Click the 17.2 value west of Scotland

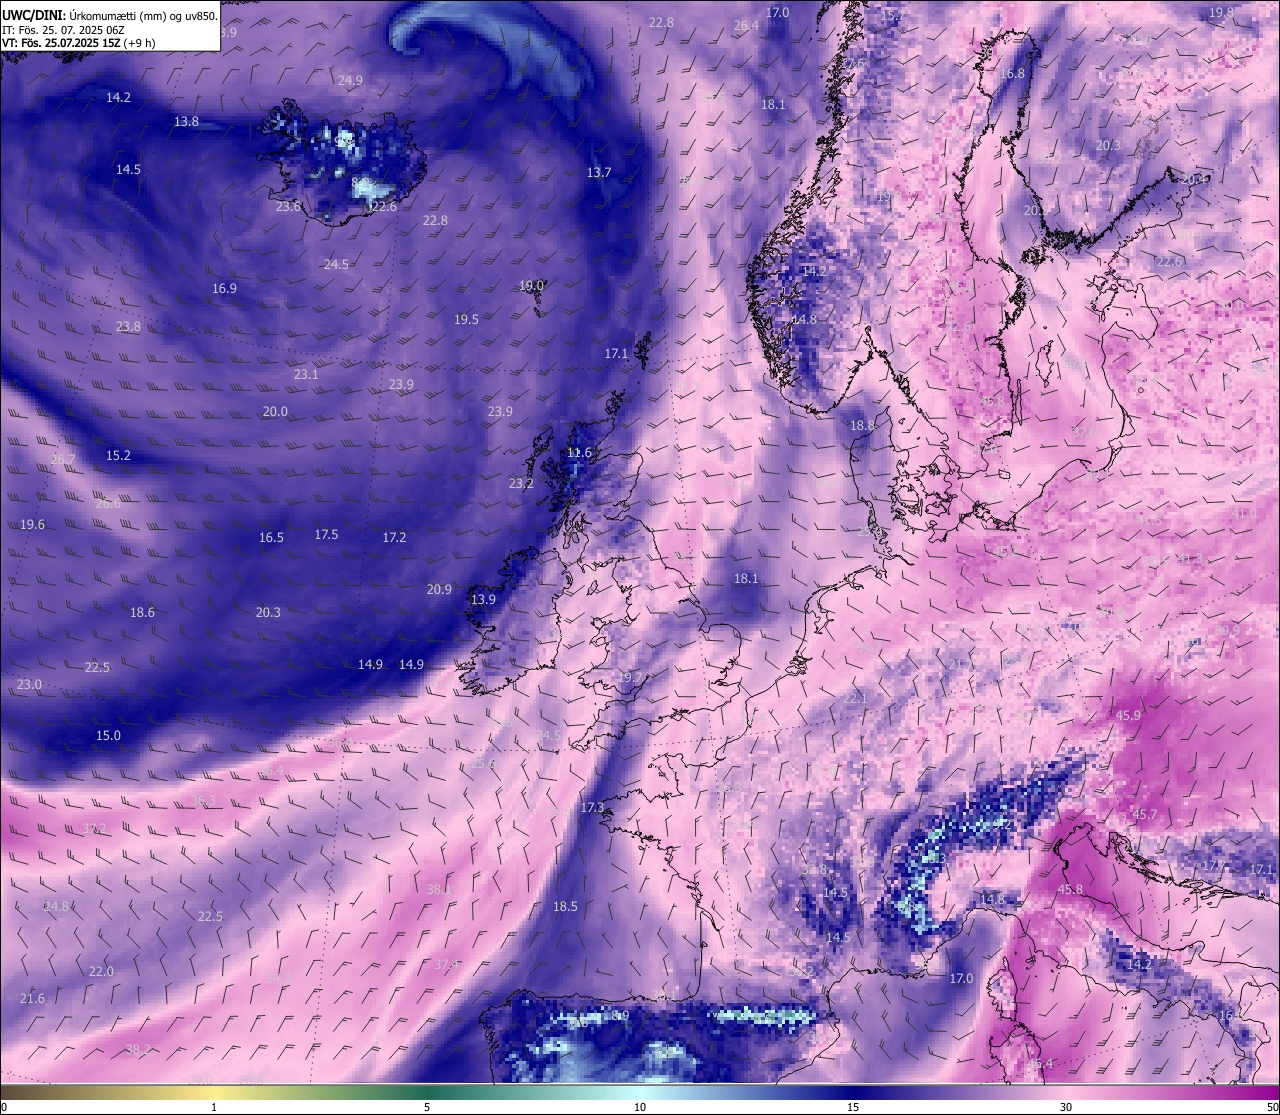(x=394, y=537)
